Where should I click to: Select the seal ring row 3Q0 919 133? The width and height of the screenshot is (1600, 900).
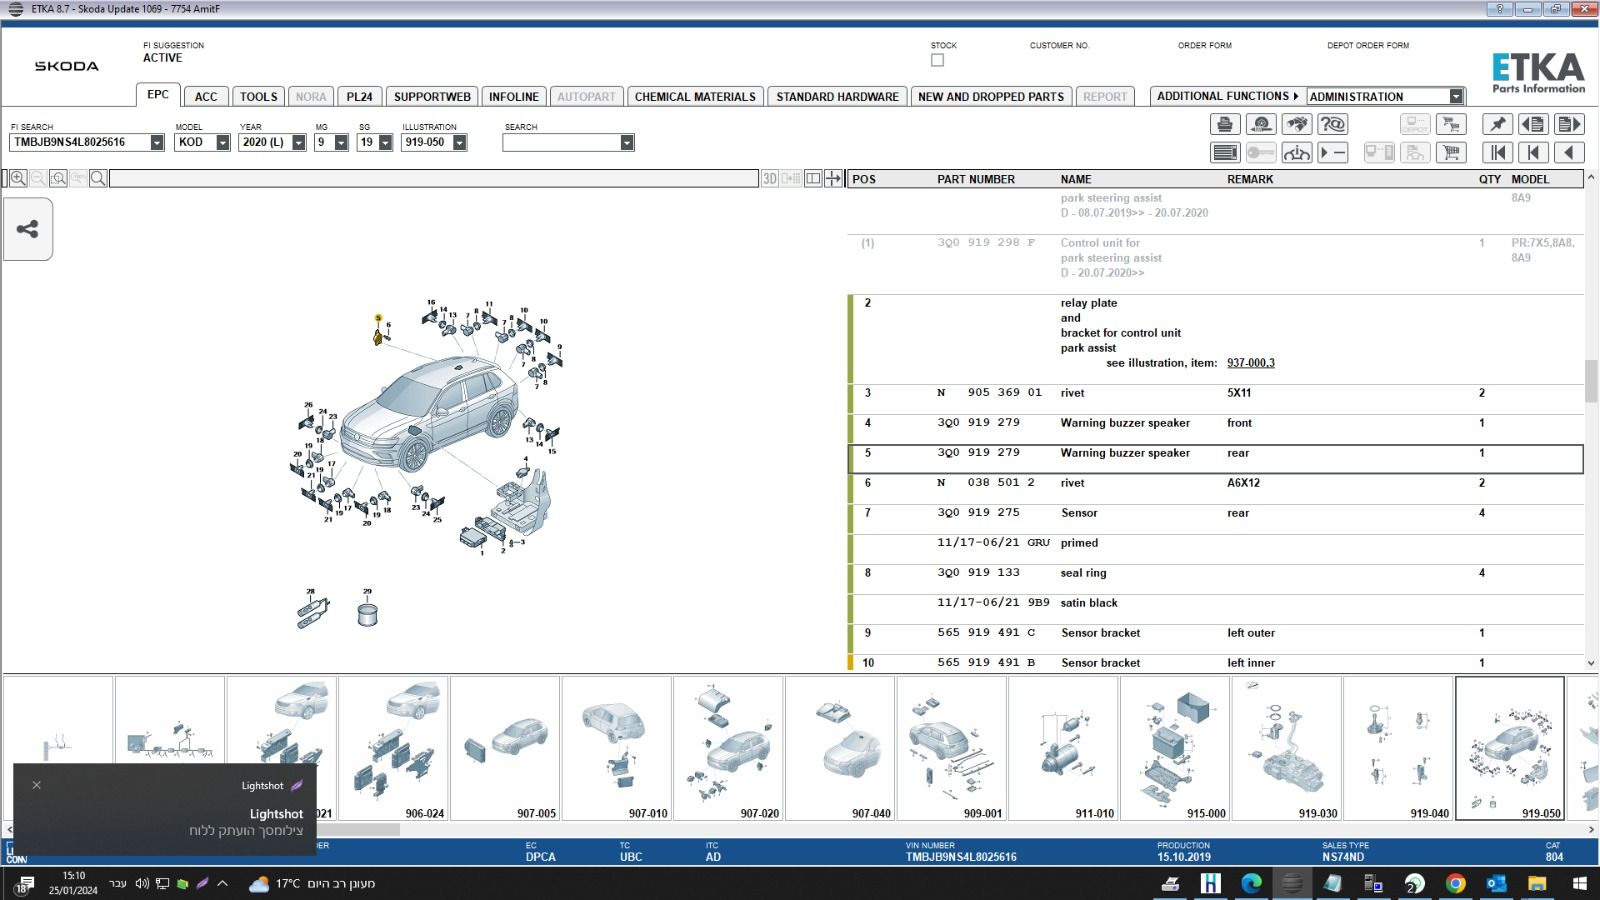tap(1216, 573)
